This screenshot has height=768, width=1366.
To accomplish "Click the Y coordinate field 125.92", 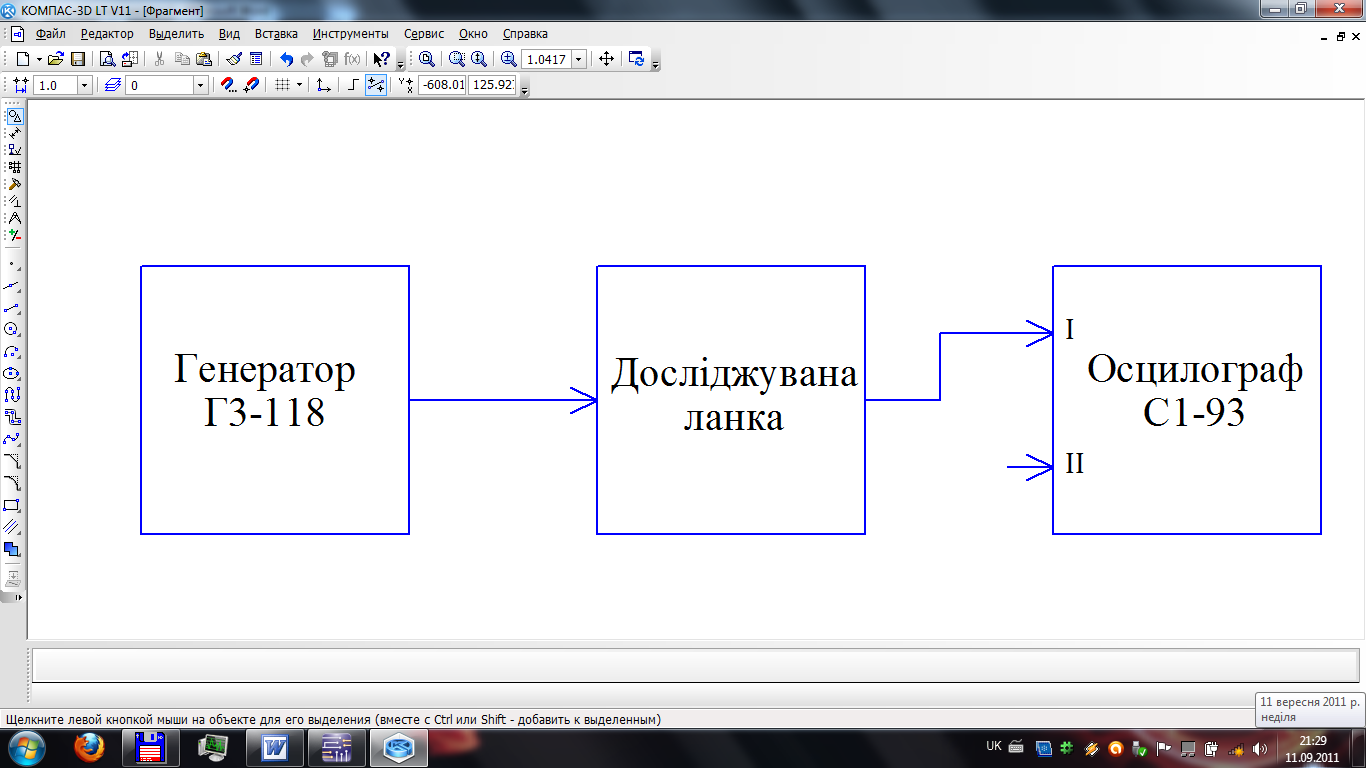I will (x=492, y=86).
